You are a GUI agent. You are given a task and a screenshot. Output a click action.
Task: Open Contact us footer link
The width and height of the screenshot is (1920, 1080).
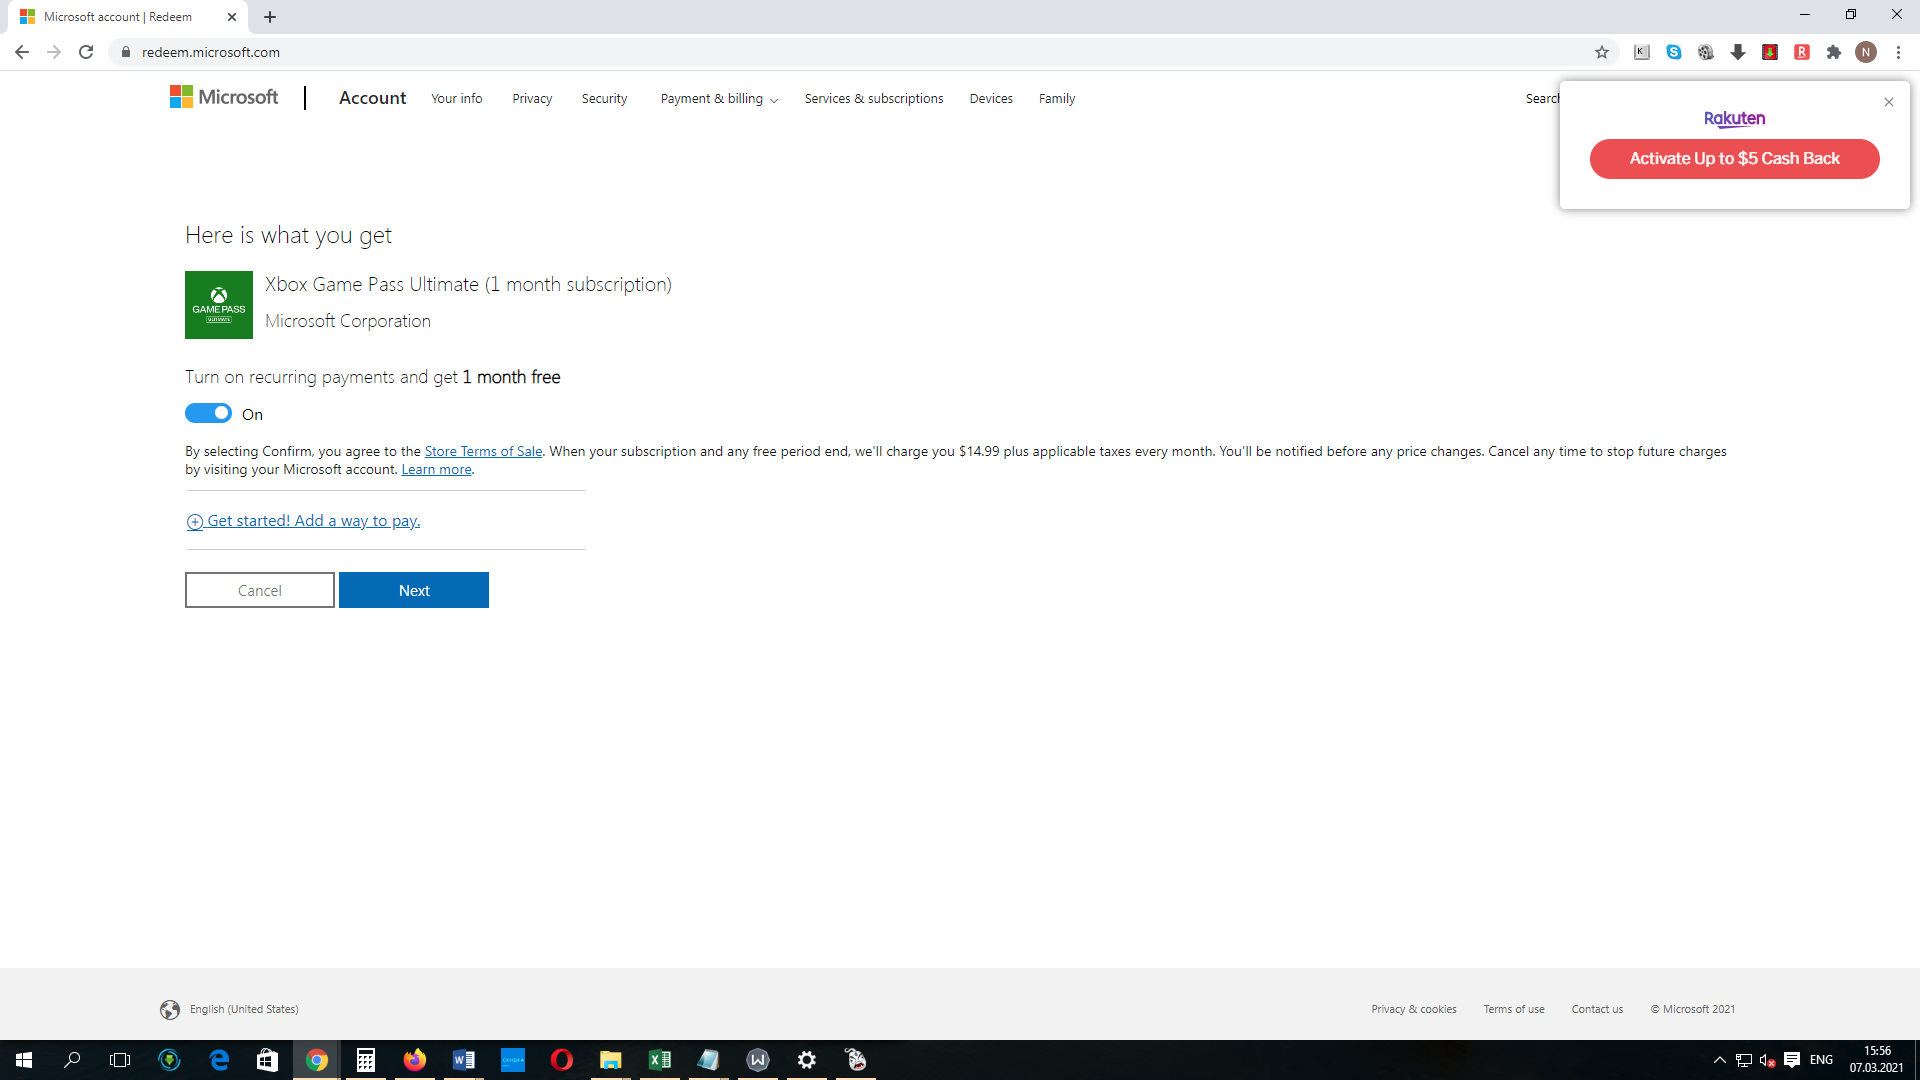1597,1009
